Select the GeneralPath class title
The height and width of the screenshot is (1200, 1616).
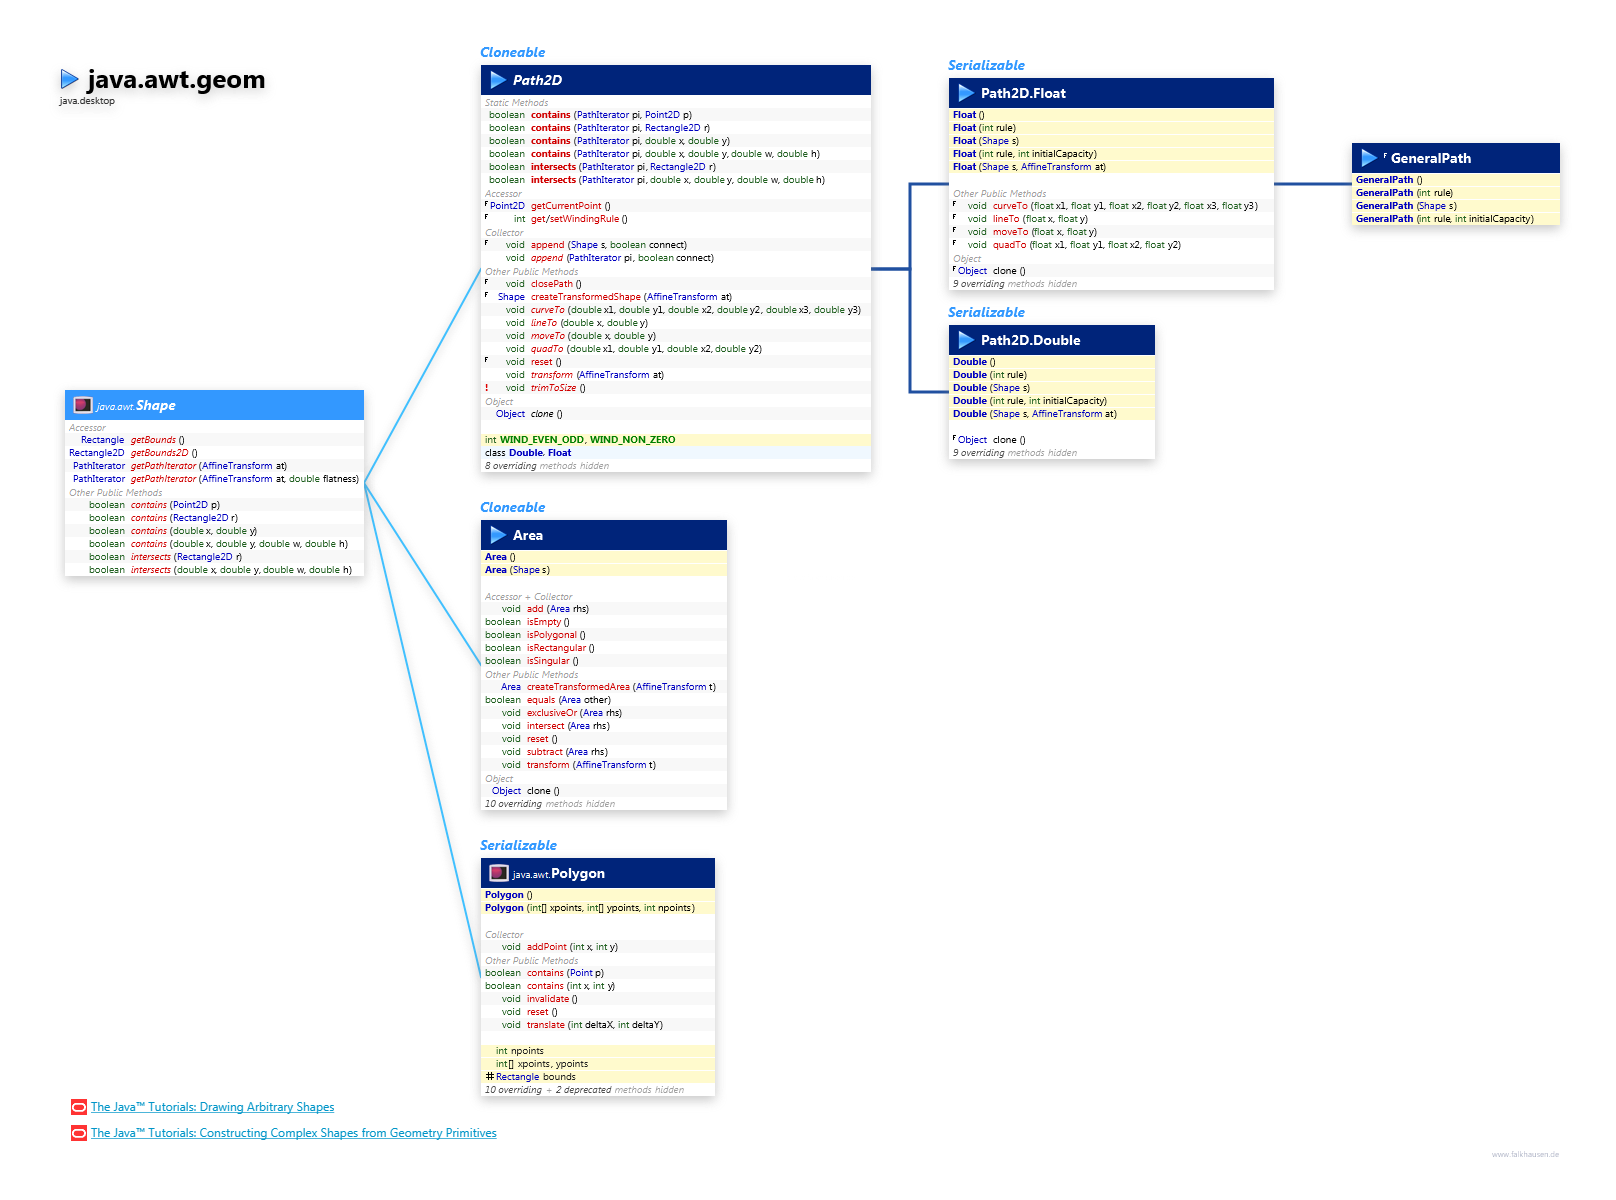pyautogui.click(x=1430, y=158)
